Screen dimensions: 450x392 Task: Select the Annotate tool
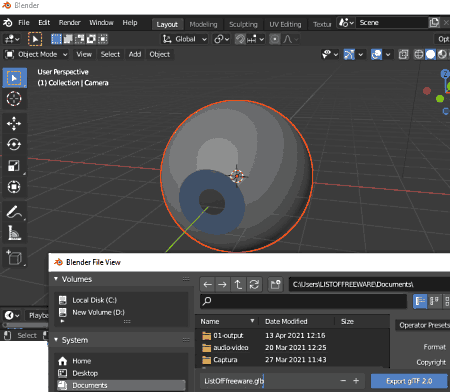(x=14, y=212)
